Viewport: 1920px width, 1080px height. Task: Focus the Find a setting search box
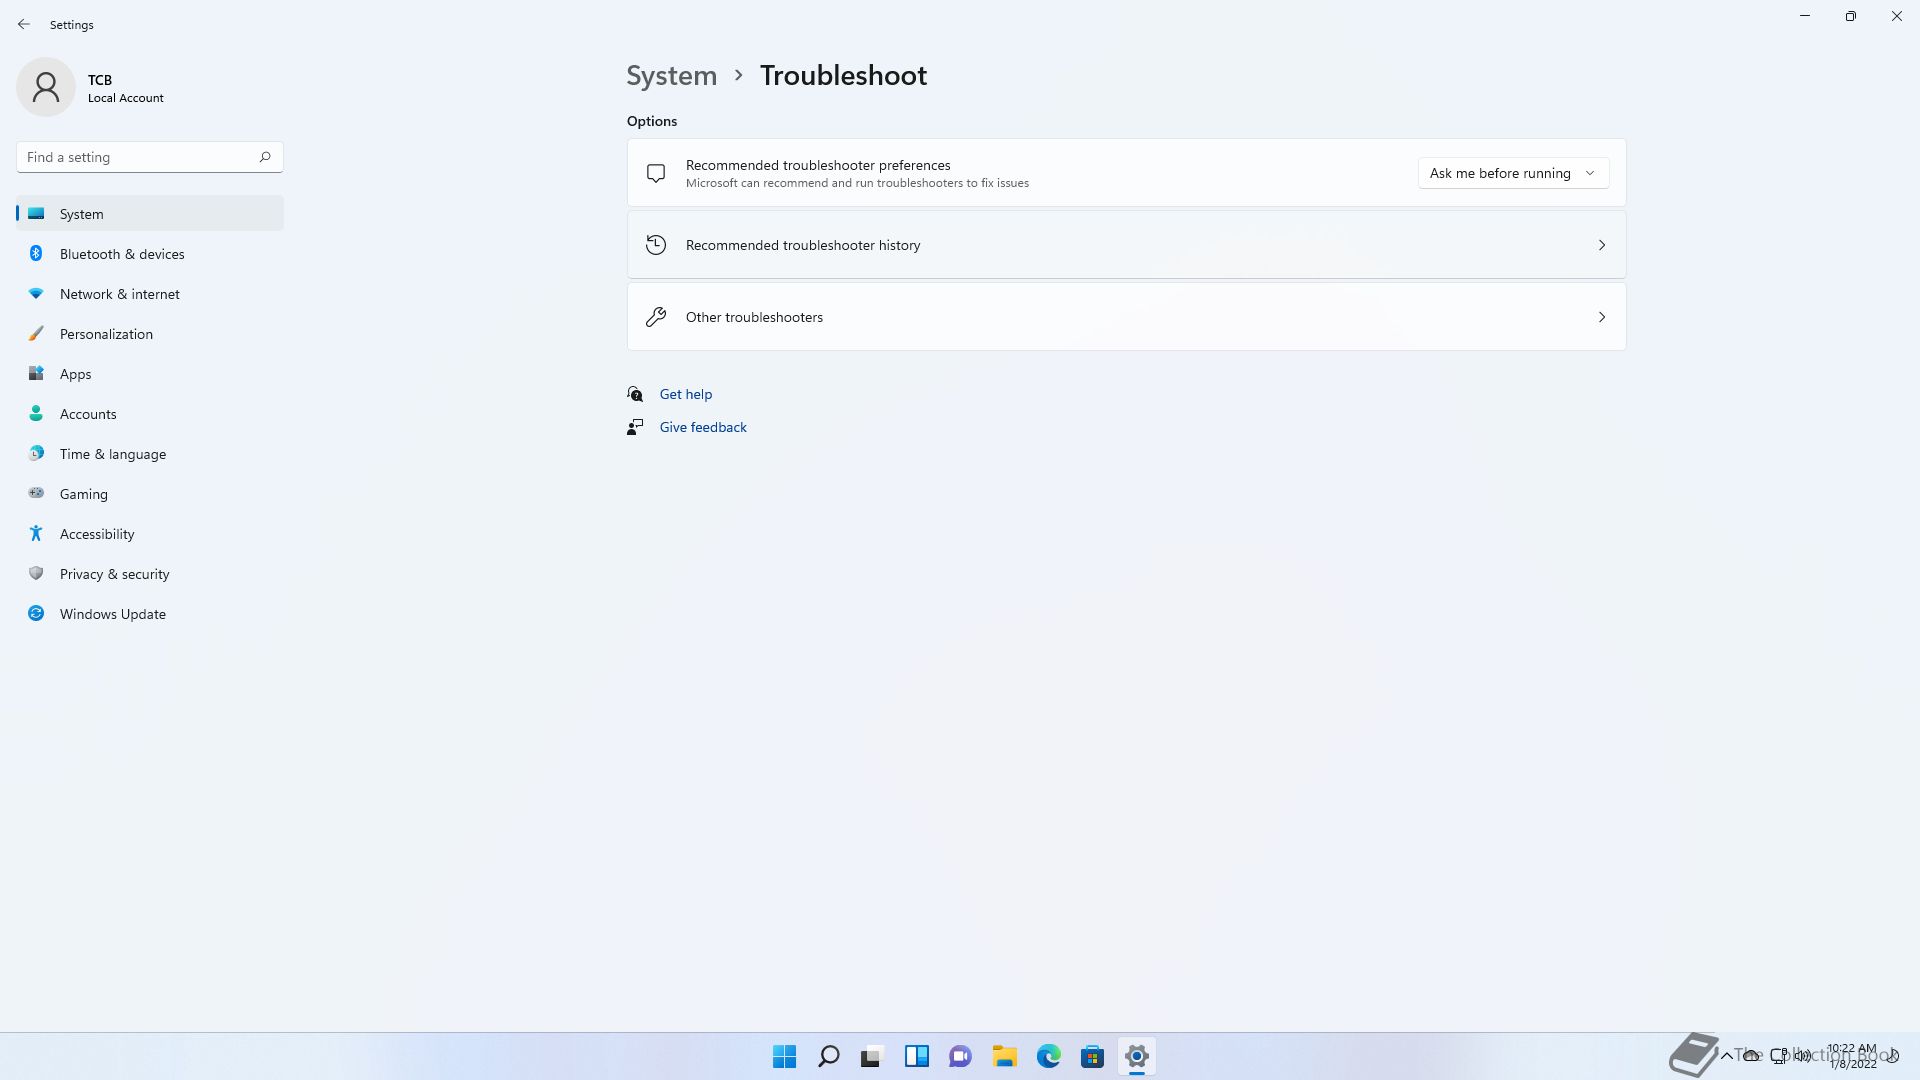pos(150,157)
